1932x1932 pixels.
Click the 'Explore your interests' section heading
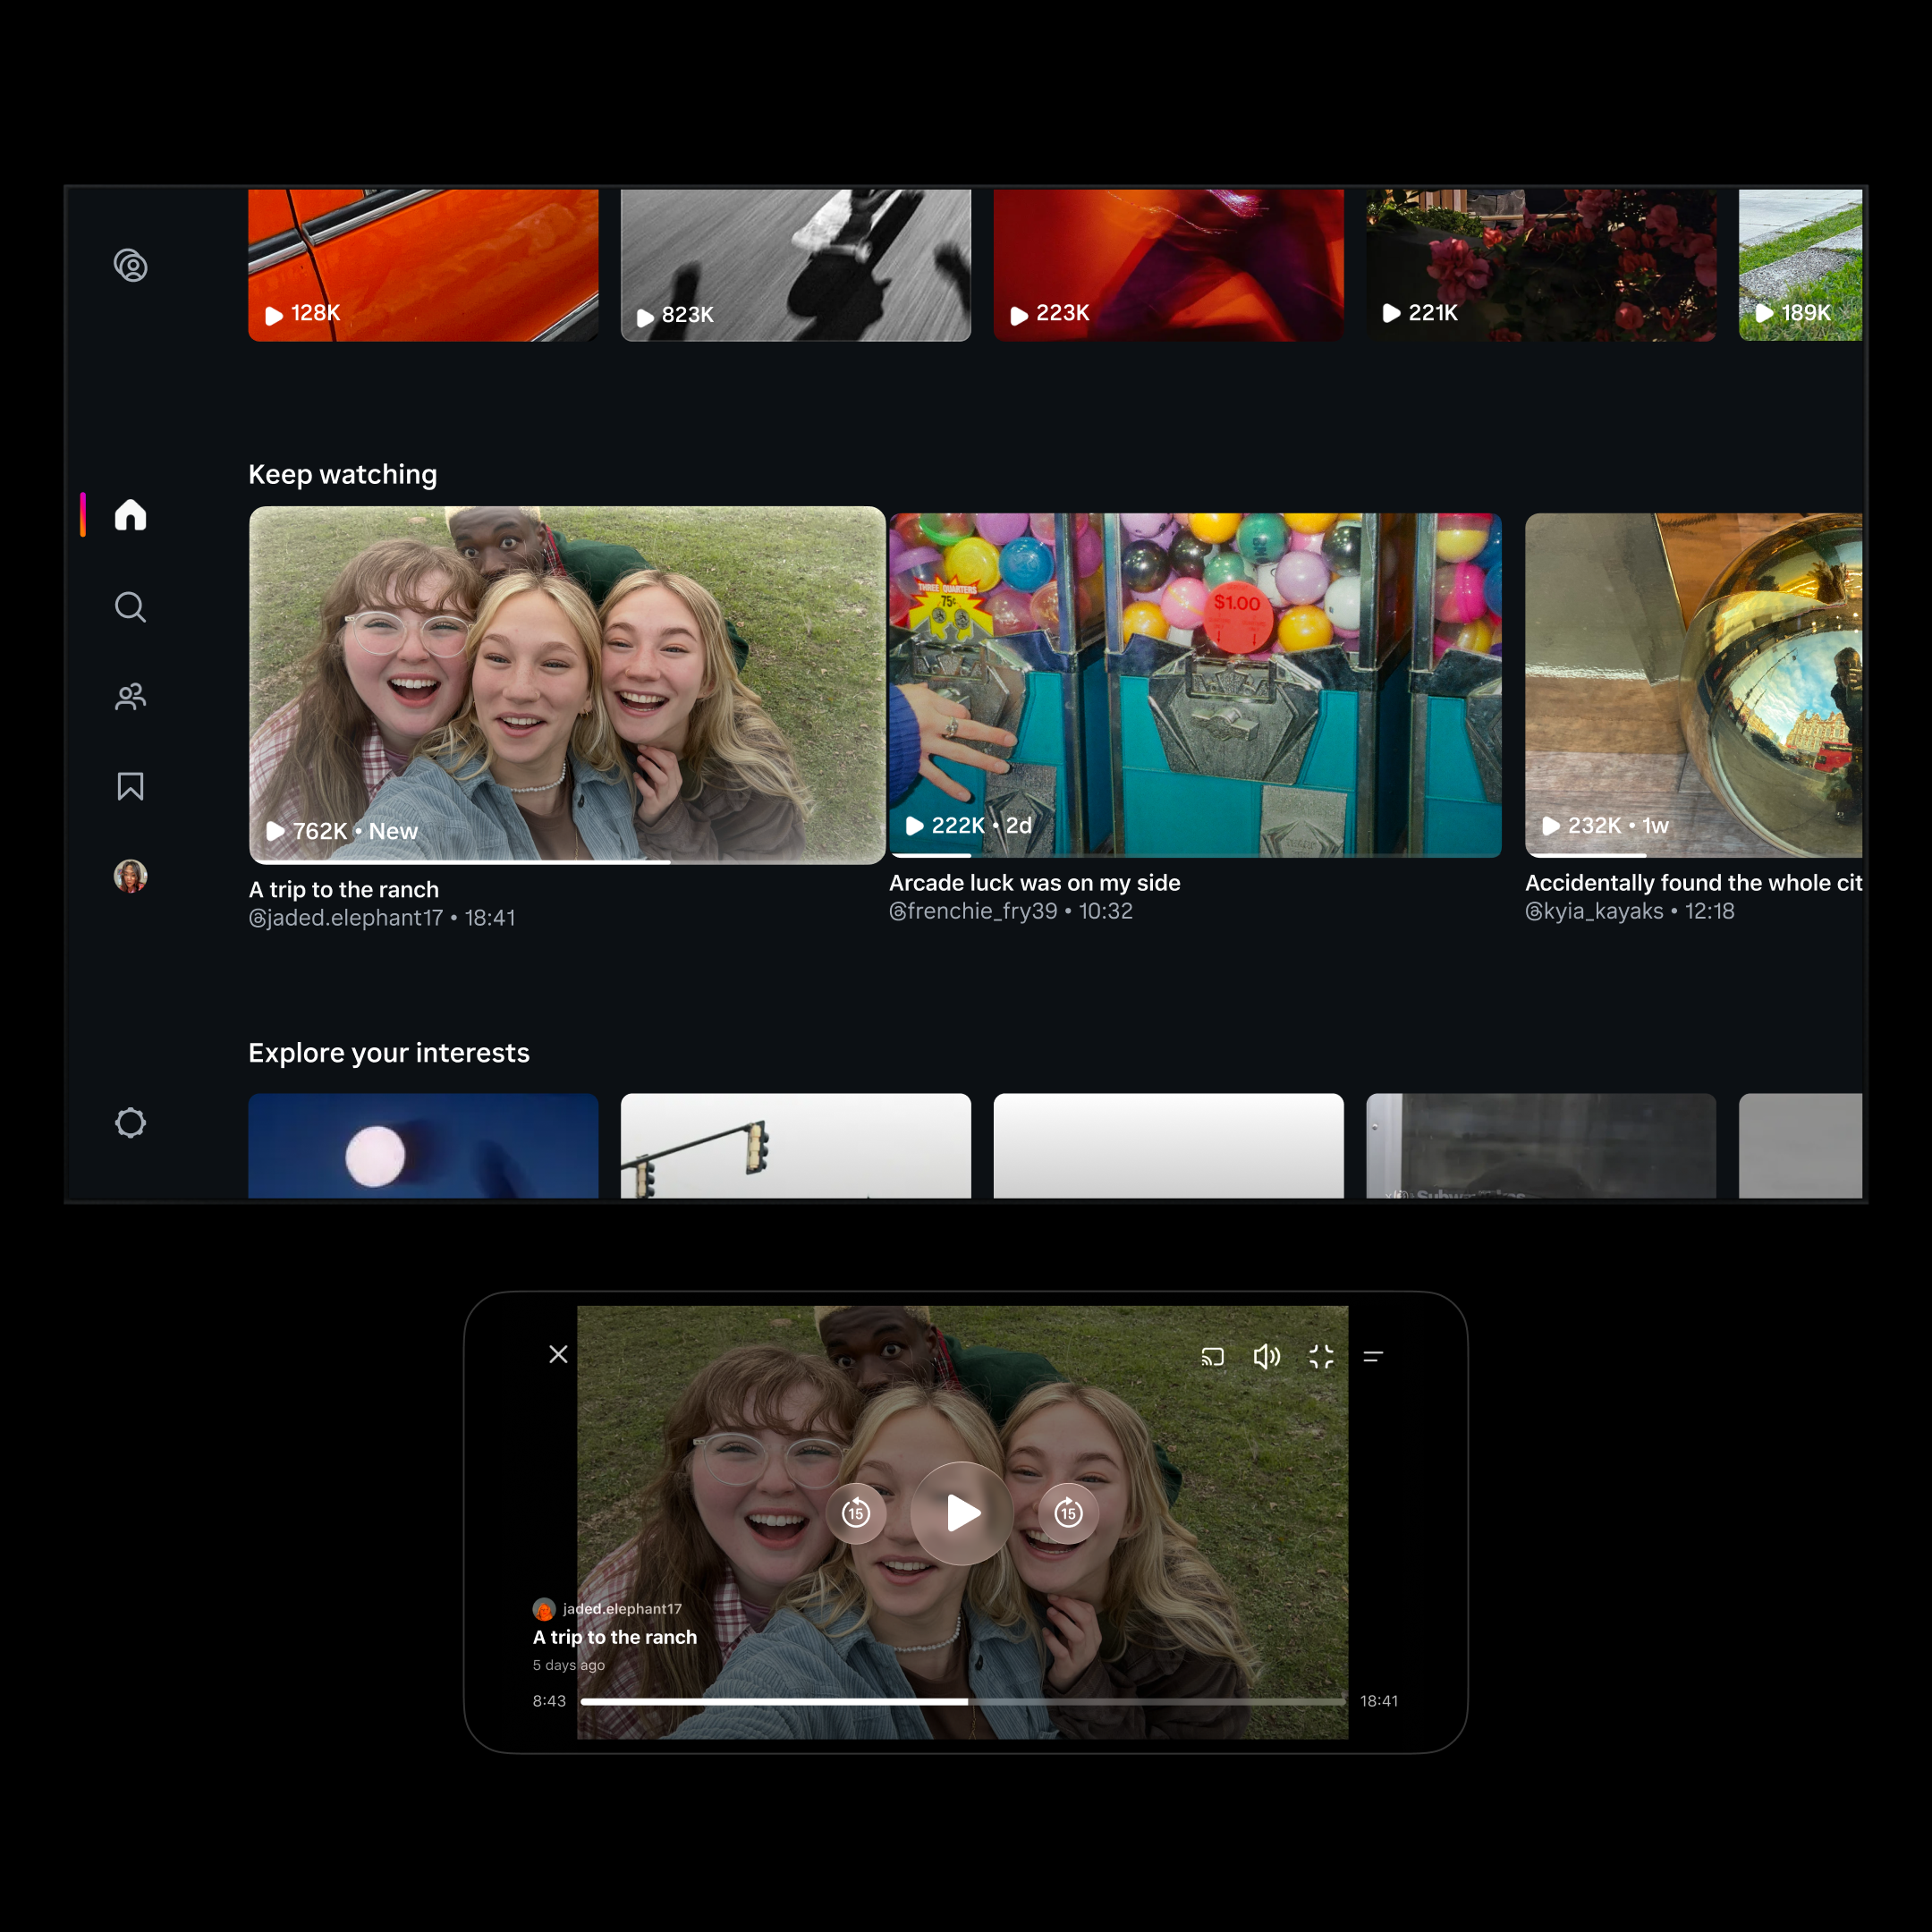pyautogui.click(x=389, y=1053)
